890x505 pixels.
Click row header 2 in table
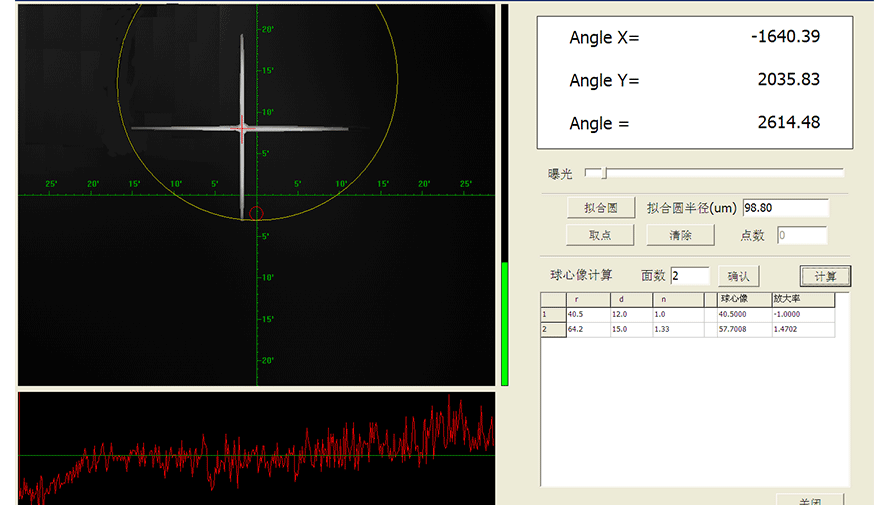coord(553,329)
